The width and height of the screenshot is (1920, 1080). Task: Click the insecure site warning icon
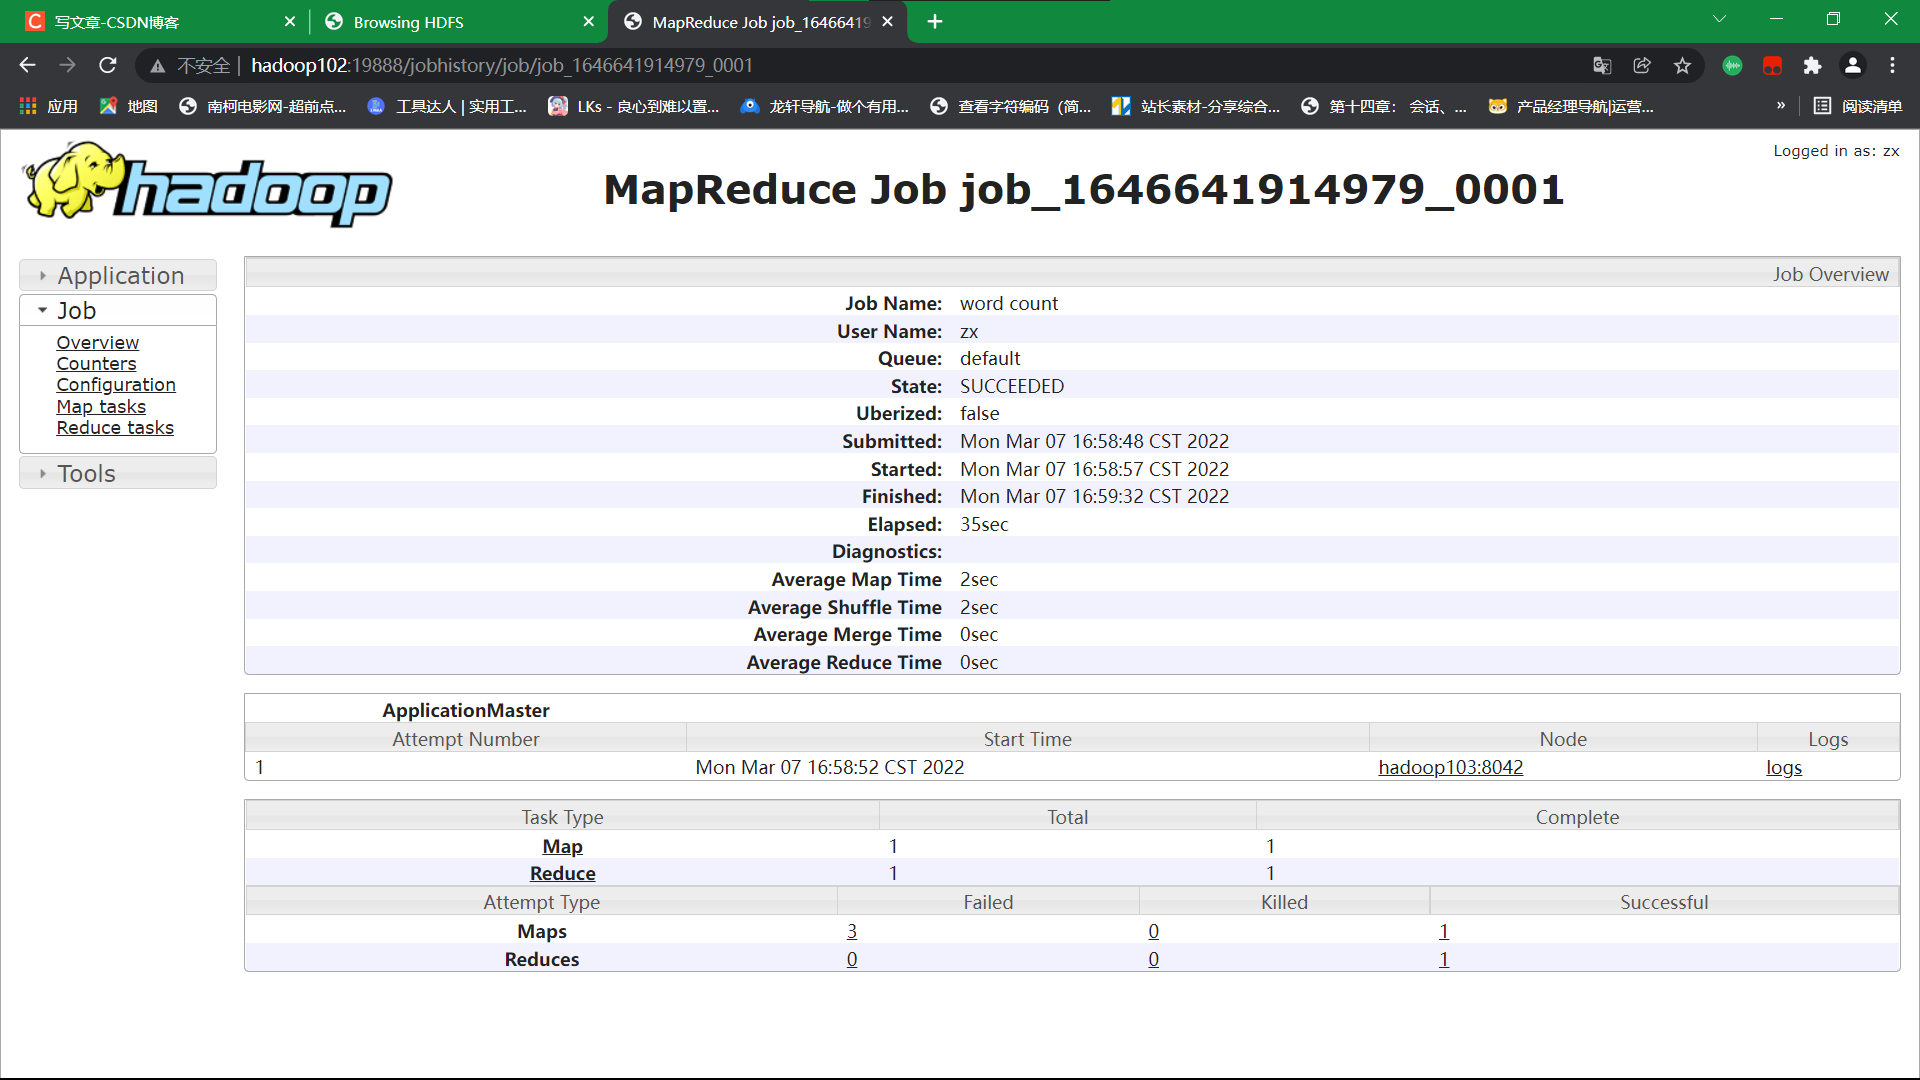(158, 66)
